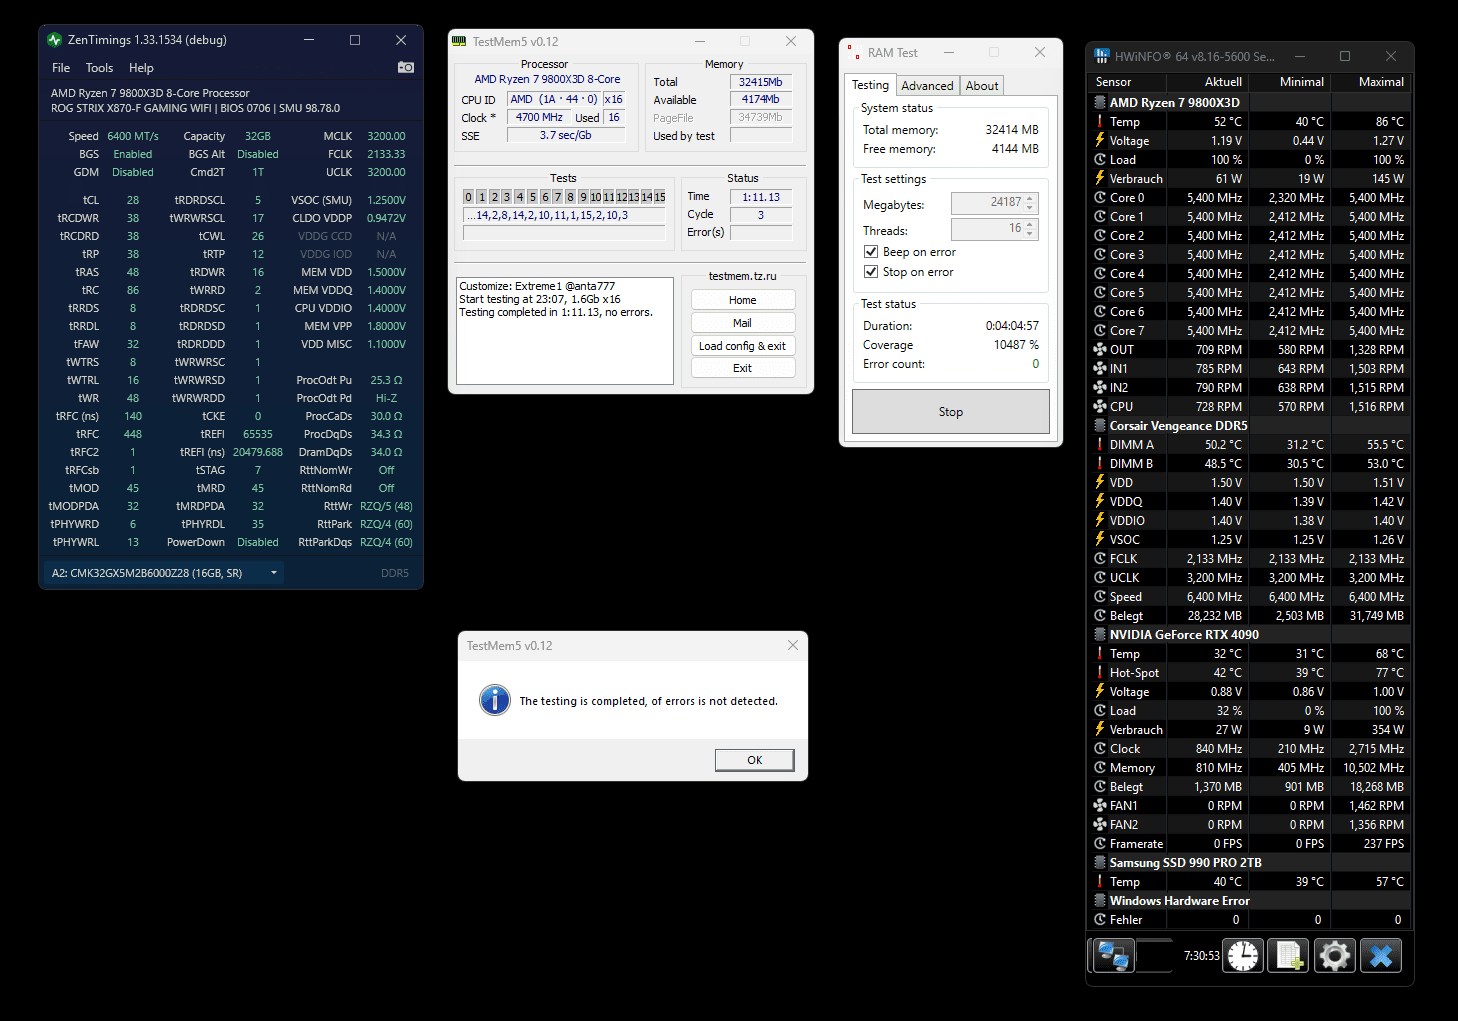This screenshot has height=1021, width=1458.
Task: Click the clock icon in the FCLK row
Action: (x=1100, y=559)
